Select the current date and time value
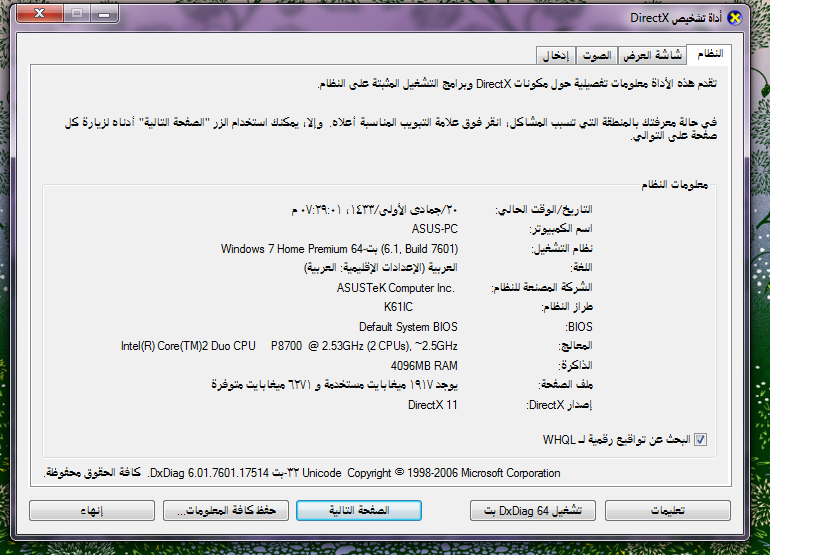Image resolution: width=819 pixels, height=555 pixels. (375, 210)
